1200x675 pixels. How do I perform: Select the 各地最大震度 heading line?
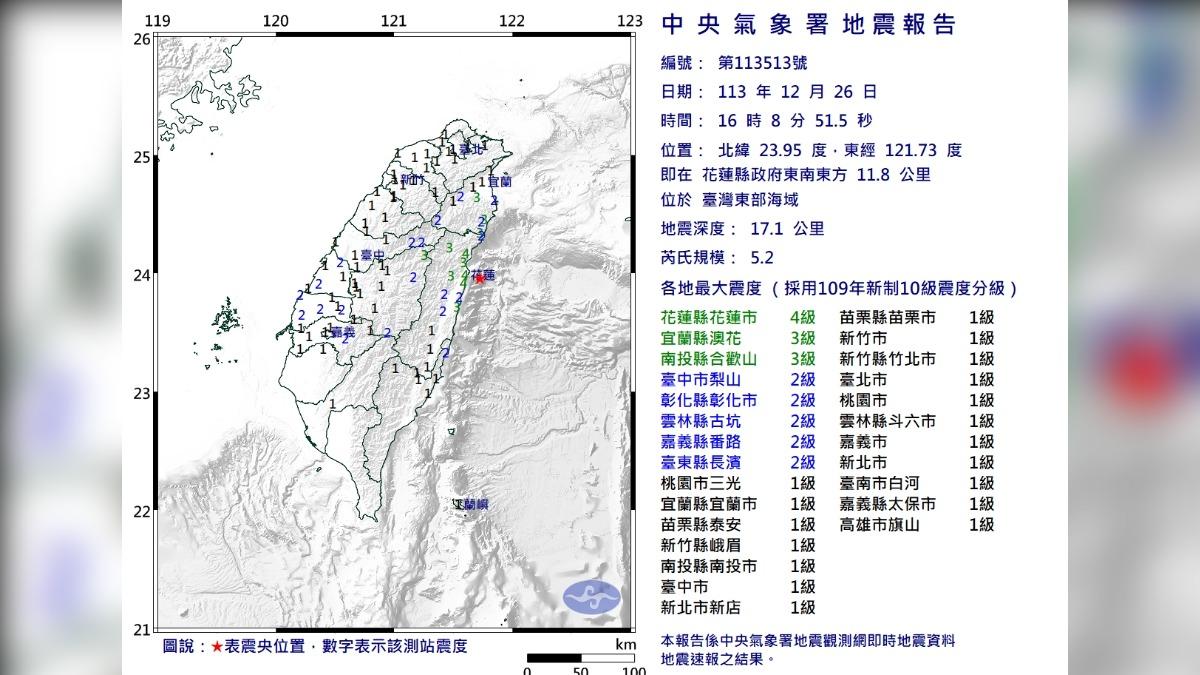[x=840, y=289]
